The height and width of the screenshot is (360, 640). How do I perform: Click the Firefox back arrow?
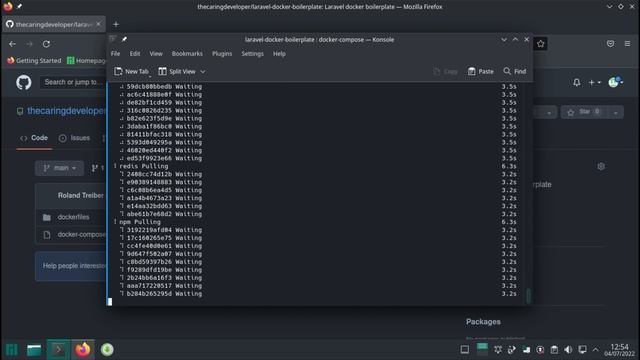12,44
